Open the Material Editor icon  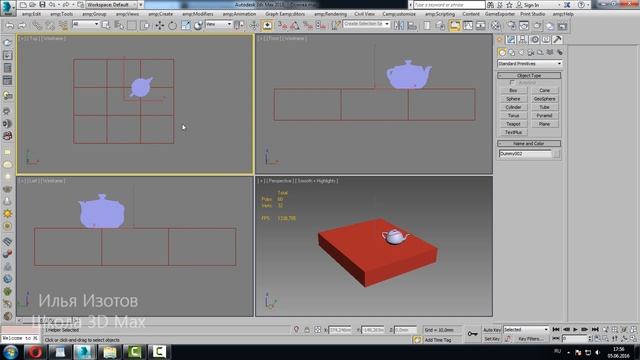(496, 26)
